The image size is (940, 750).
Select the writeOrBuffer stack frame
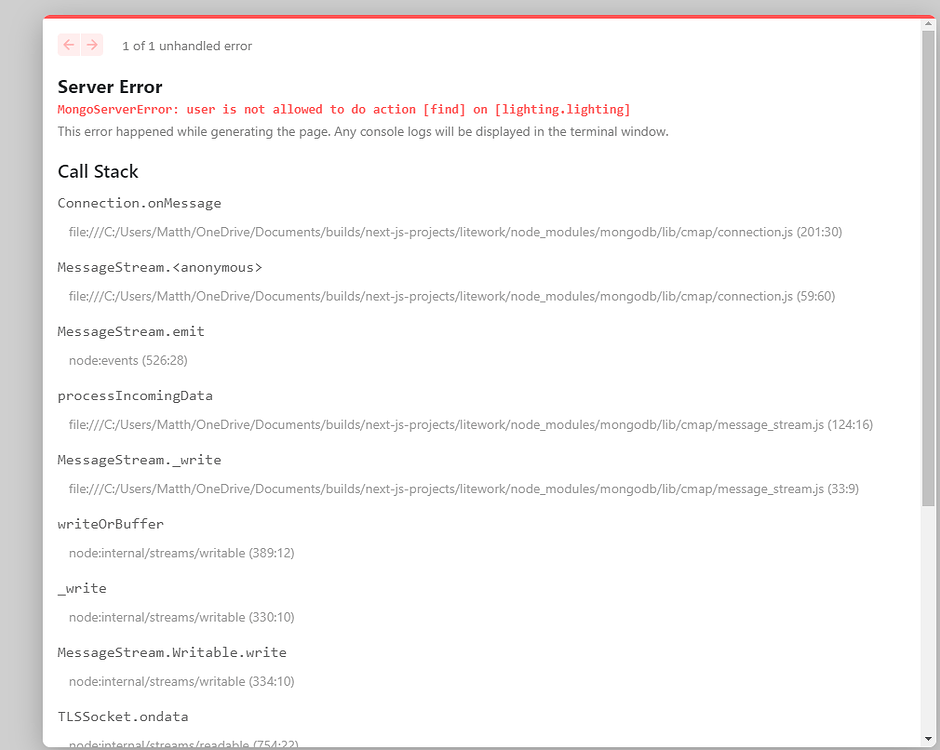(x=110, y=524)
